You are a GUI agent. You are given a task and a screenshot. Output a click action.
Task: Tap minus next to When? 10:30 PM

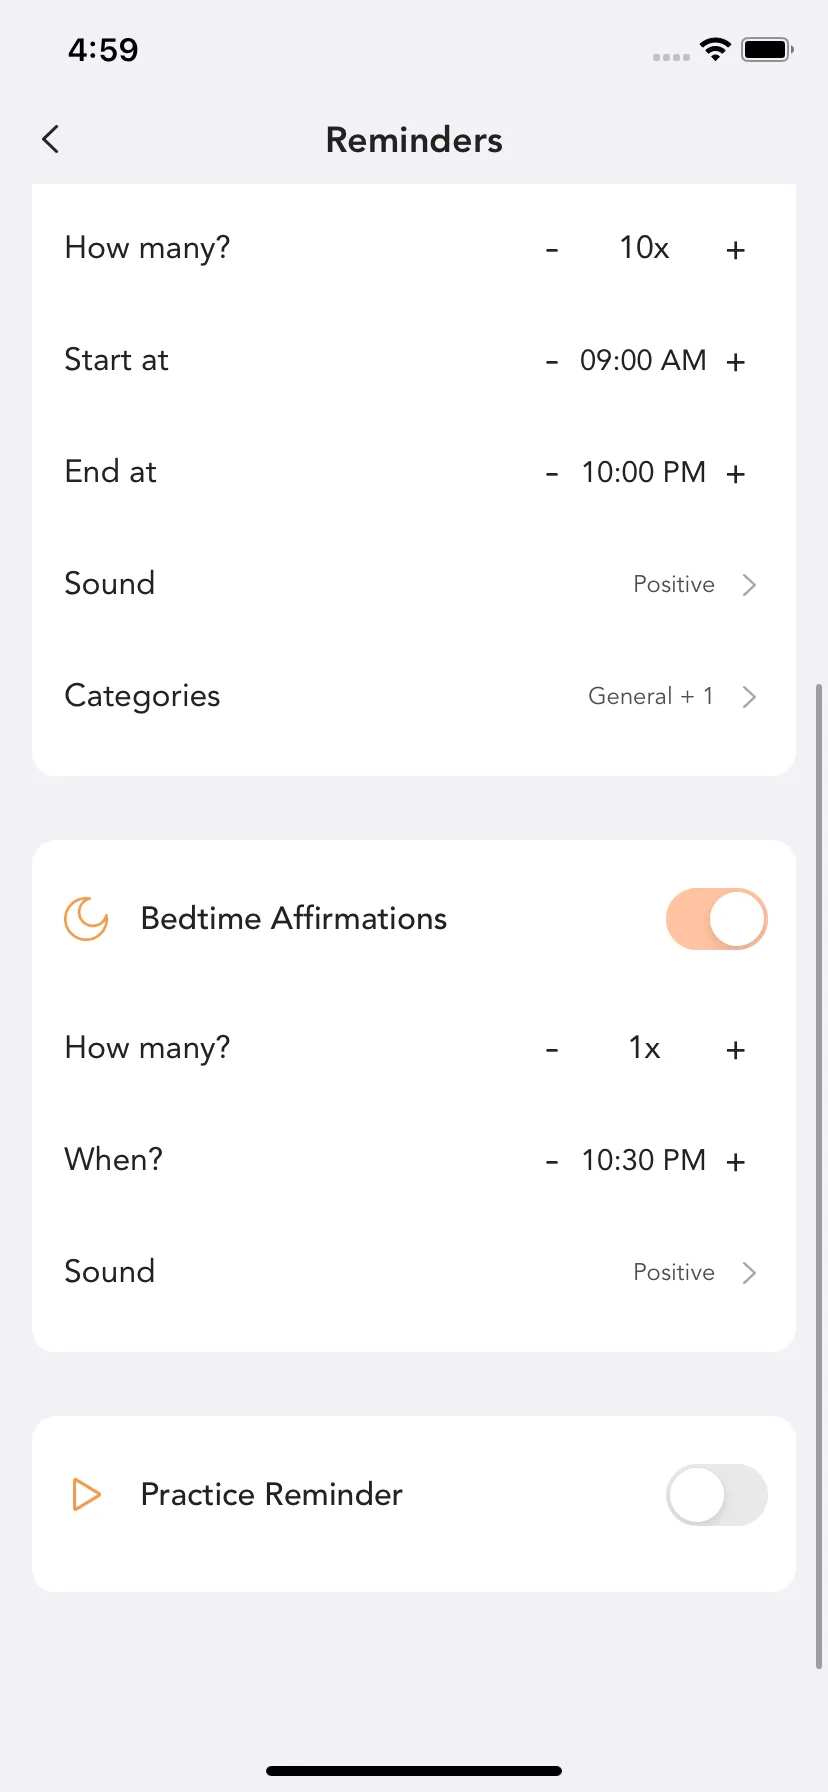point(552,1161)
